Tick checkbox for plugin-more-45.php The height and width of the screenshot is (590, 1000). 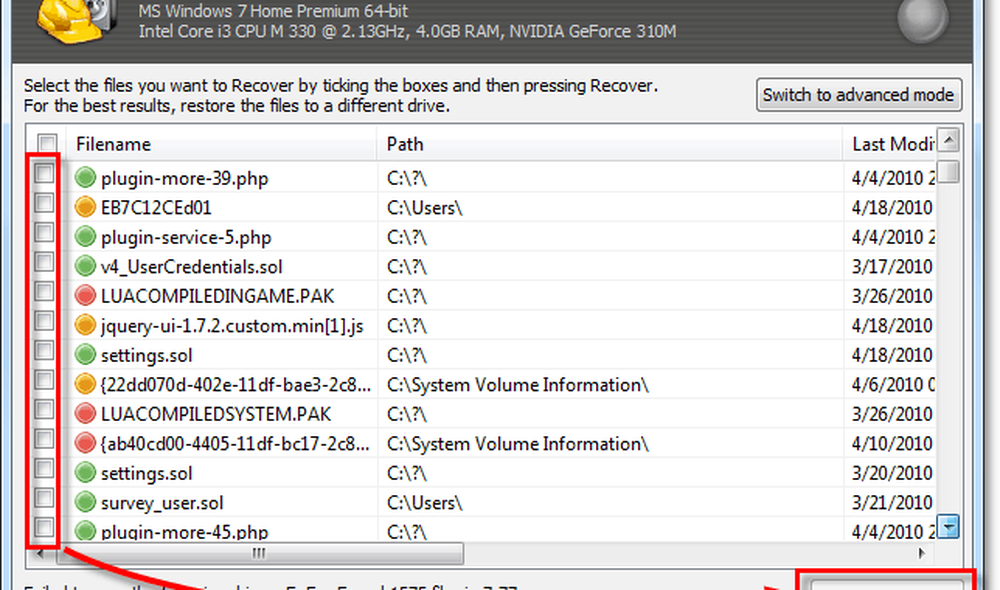coord(44,527)
